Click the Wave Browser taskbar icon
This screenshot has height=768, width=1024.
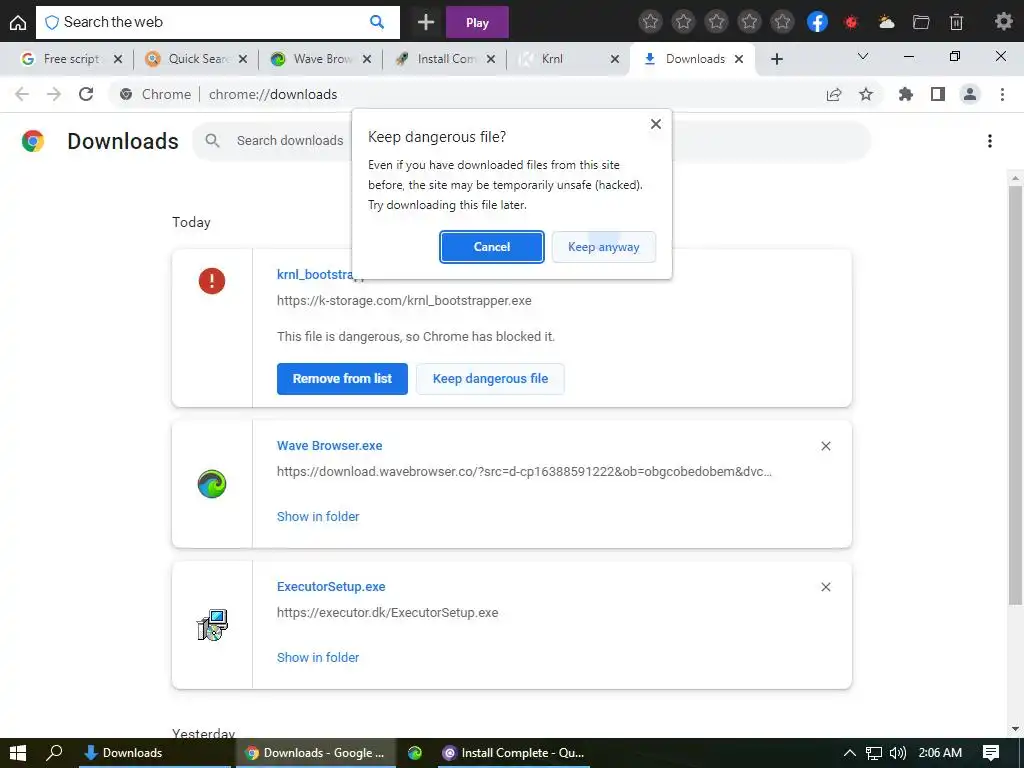415,753
